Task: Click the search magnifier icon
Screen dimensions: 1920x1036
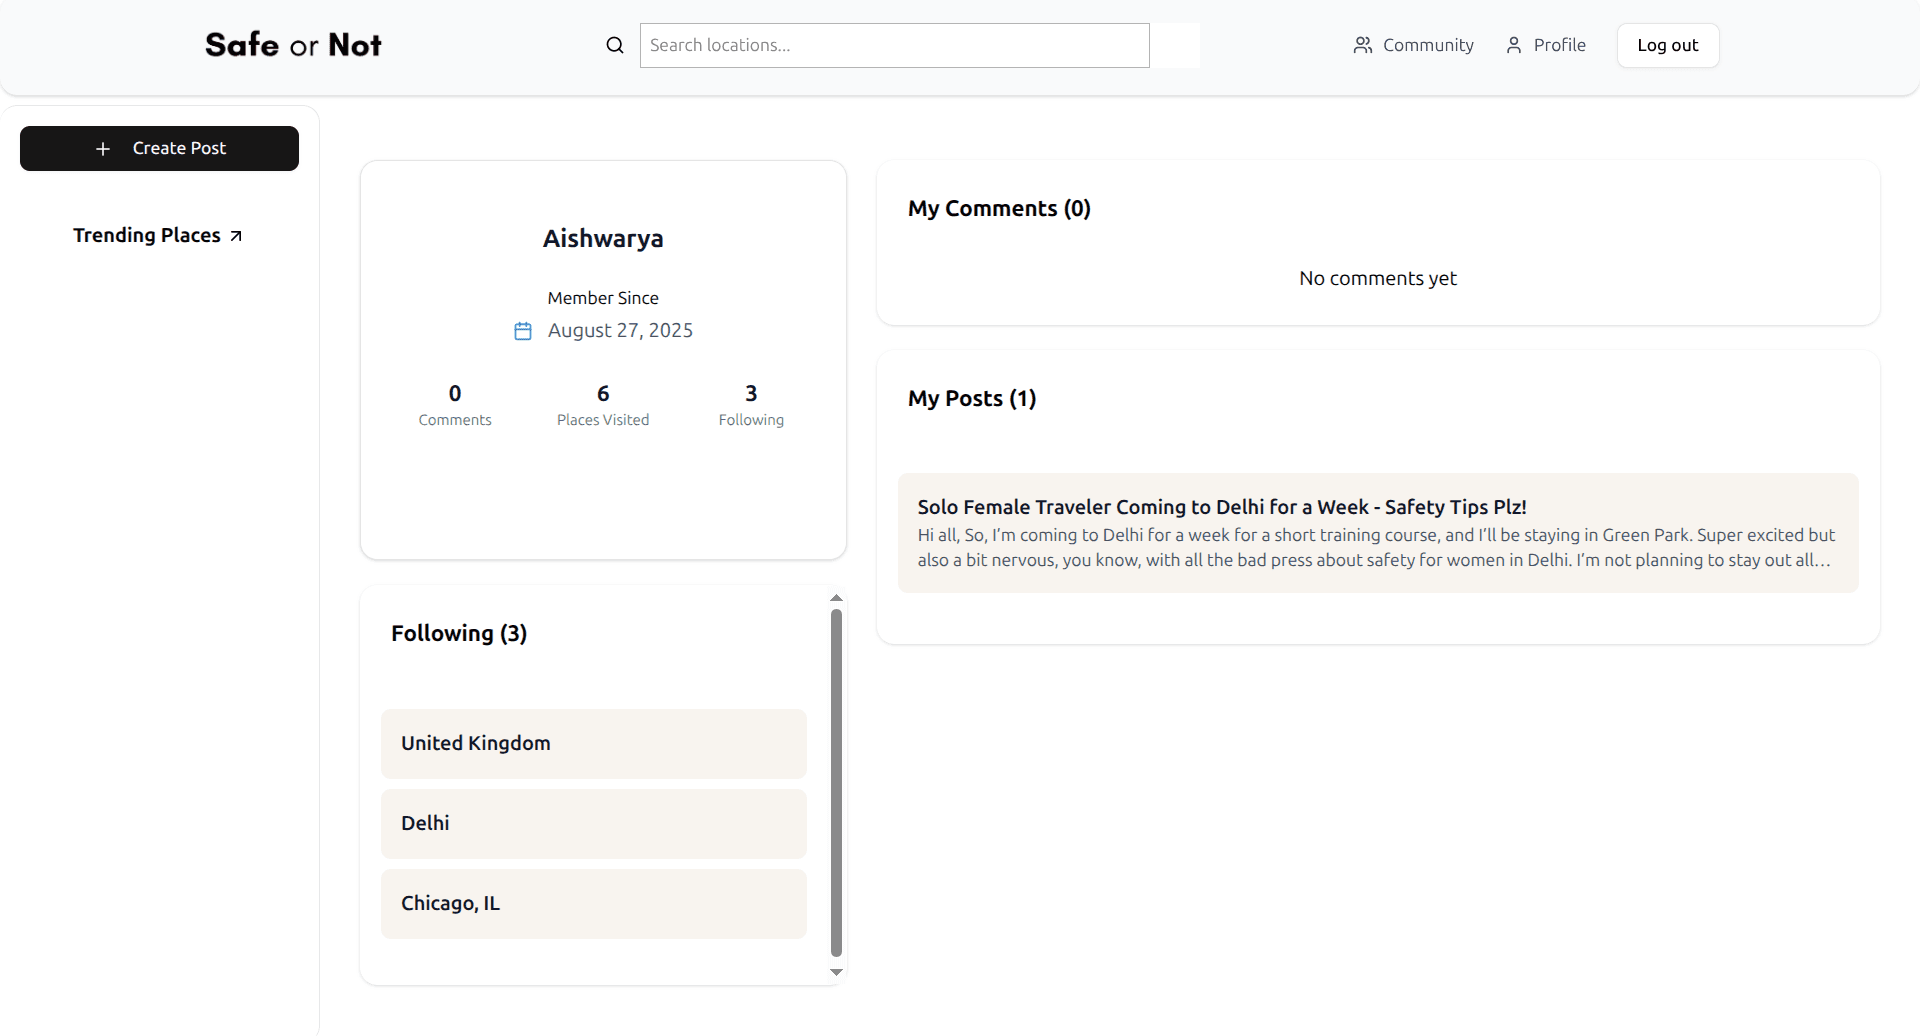Action: point(615,45)
